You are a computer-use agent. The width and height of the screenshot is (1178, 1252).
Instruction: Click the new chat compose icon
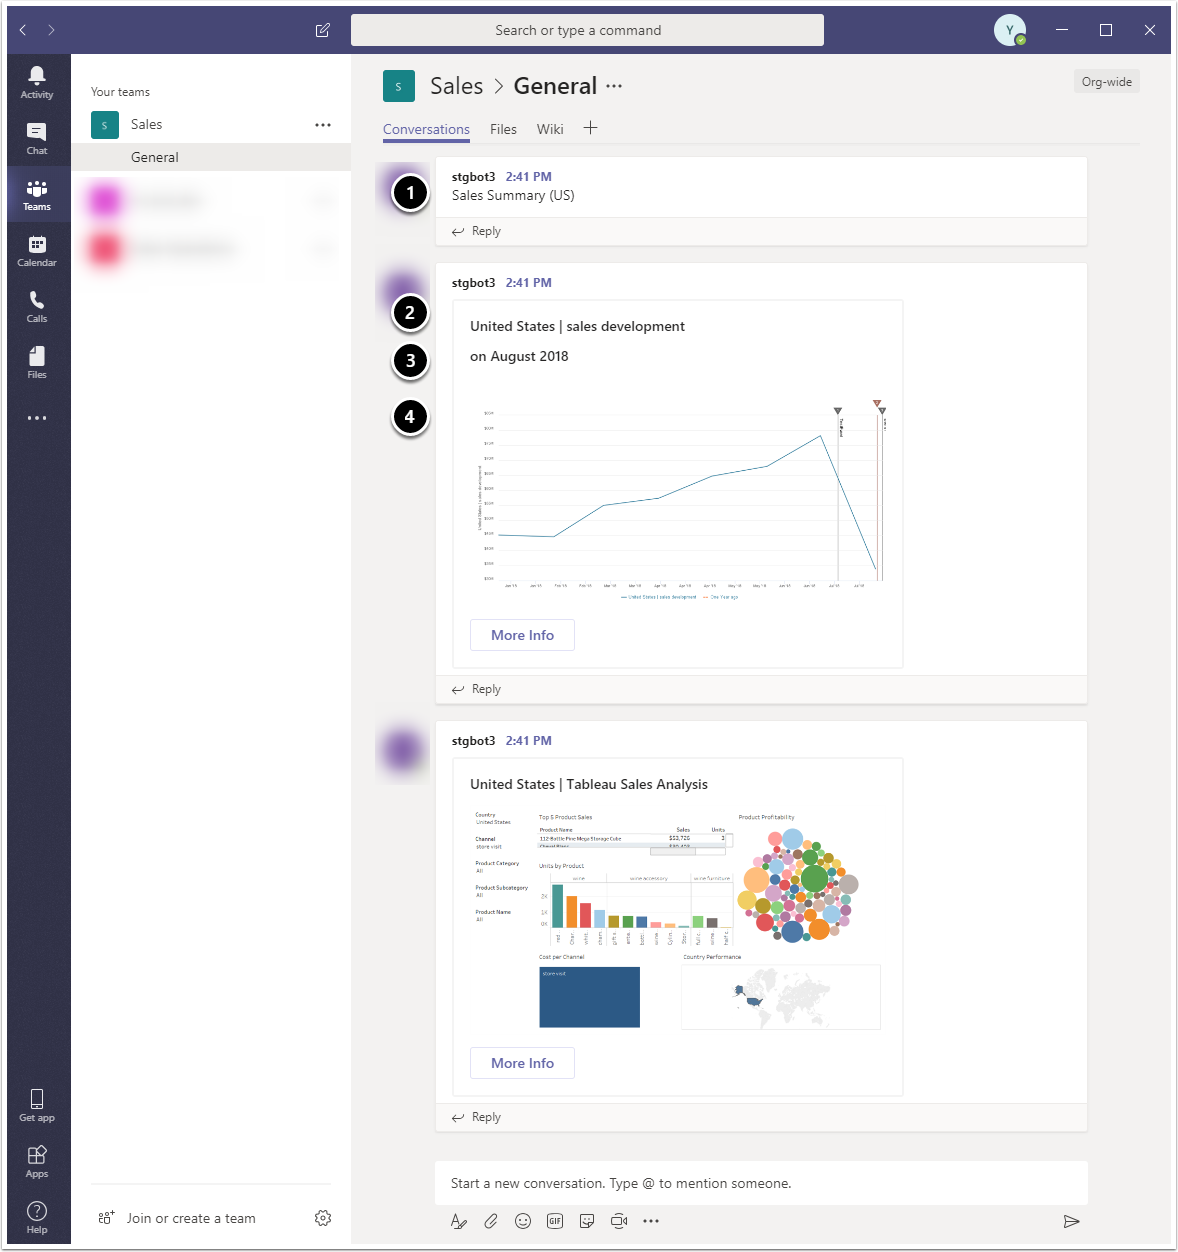tap(322, 30)
